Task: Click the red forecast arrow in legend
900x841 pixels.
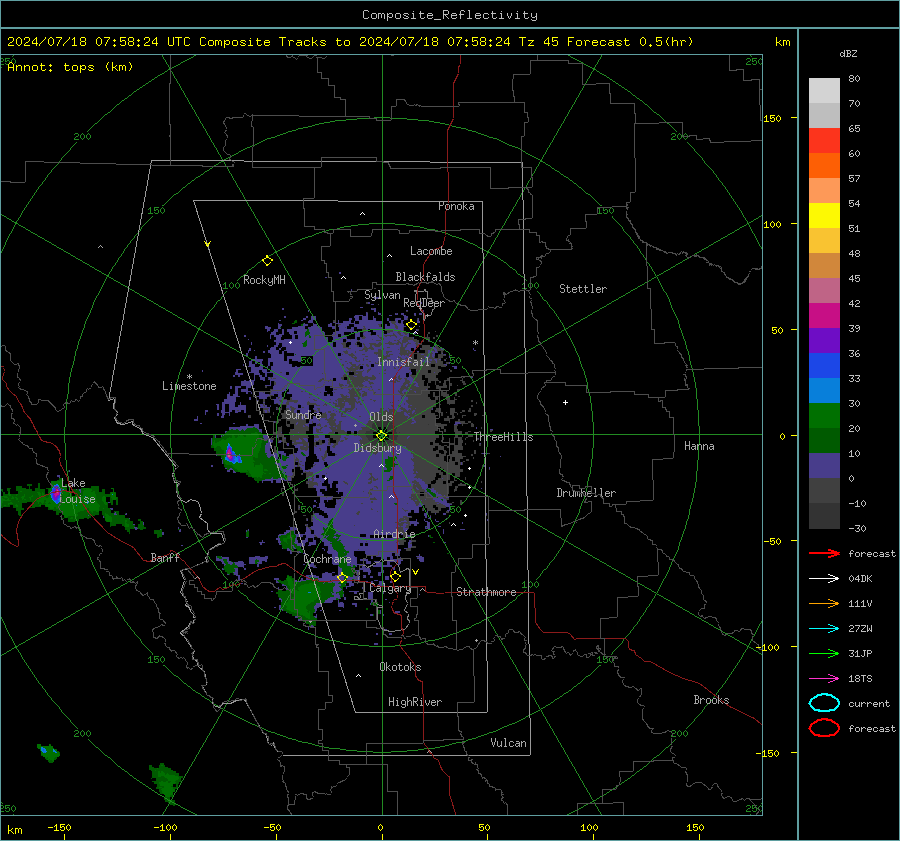Action: [824, 553]
